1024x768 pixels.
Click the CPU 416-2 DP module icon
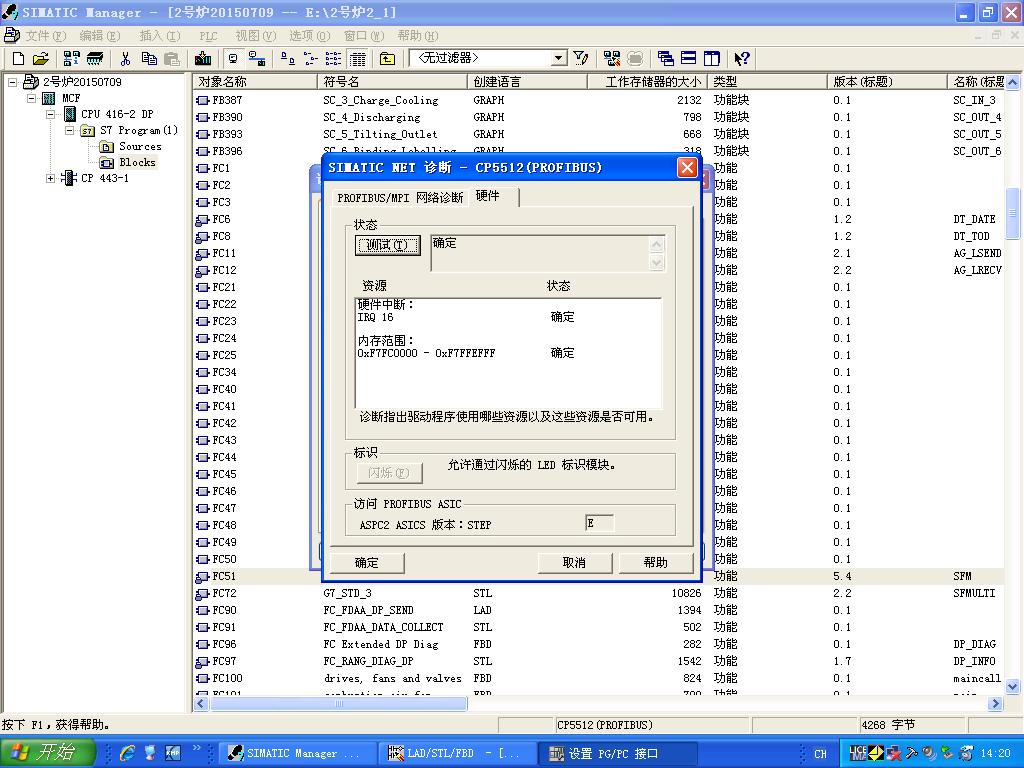tap(70, 114)
